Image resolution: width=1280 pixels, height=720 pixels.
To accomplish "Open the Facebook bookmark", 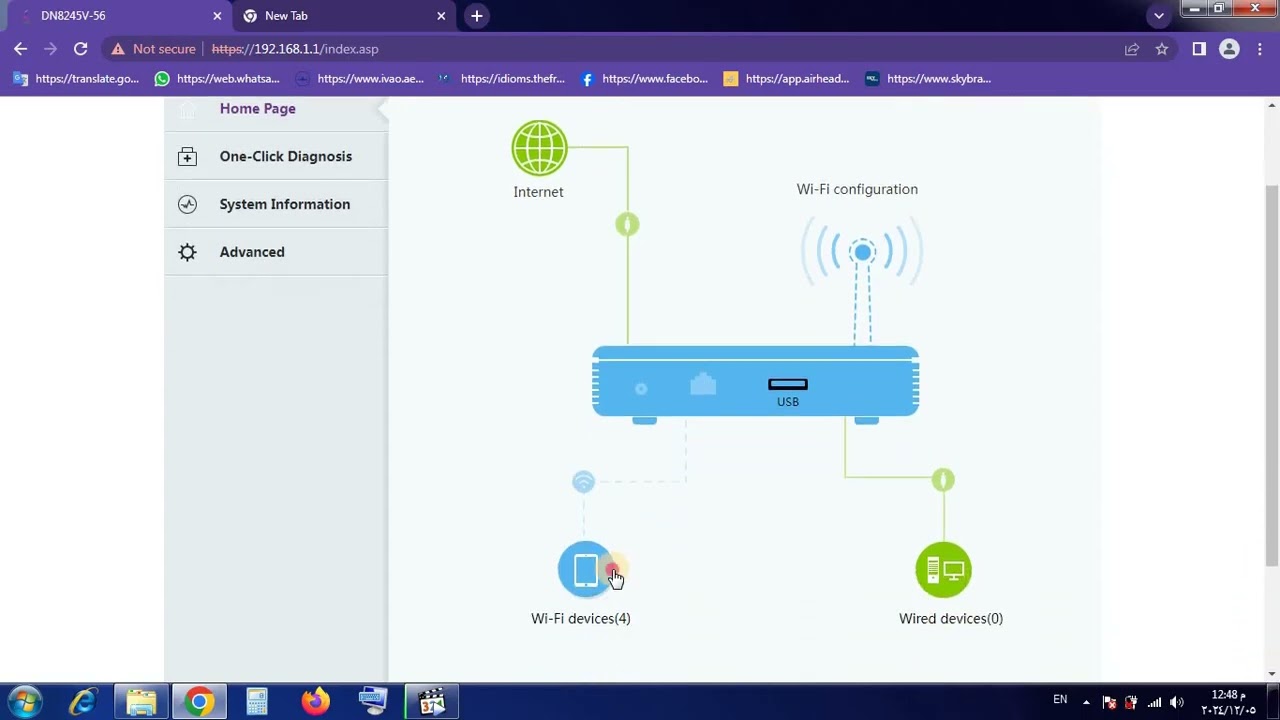I will pos(644,79).
